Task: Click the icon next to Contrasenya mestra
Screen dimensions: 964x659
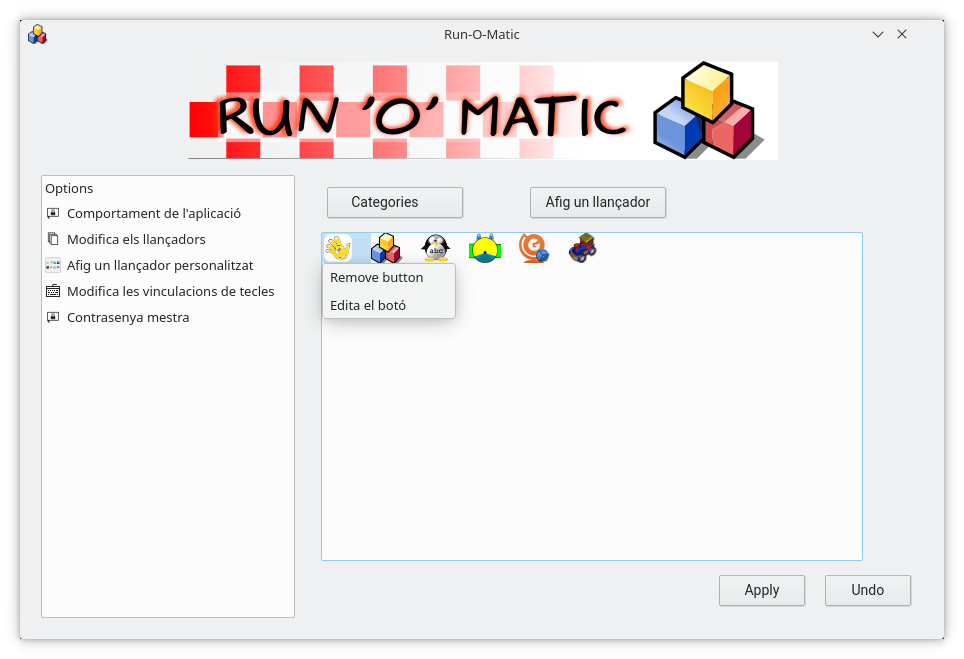Action: click(x=53, y=318)
